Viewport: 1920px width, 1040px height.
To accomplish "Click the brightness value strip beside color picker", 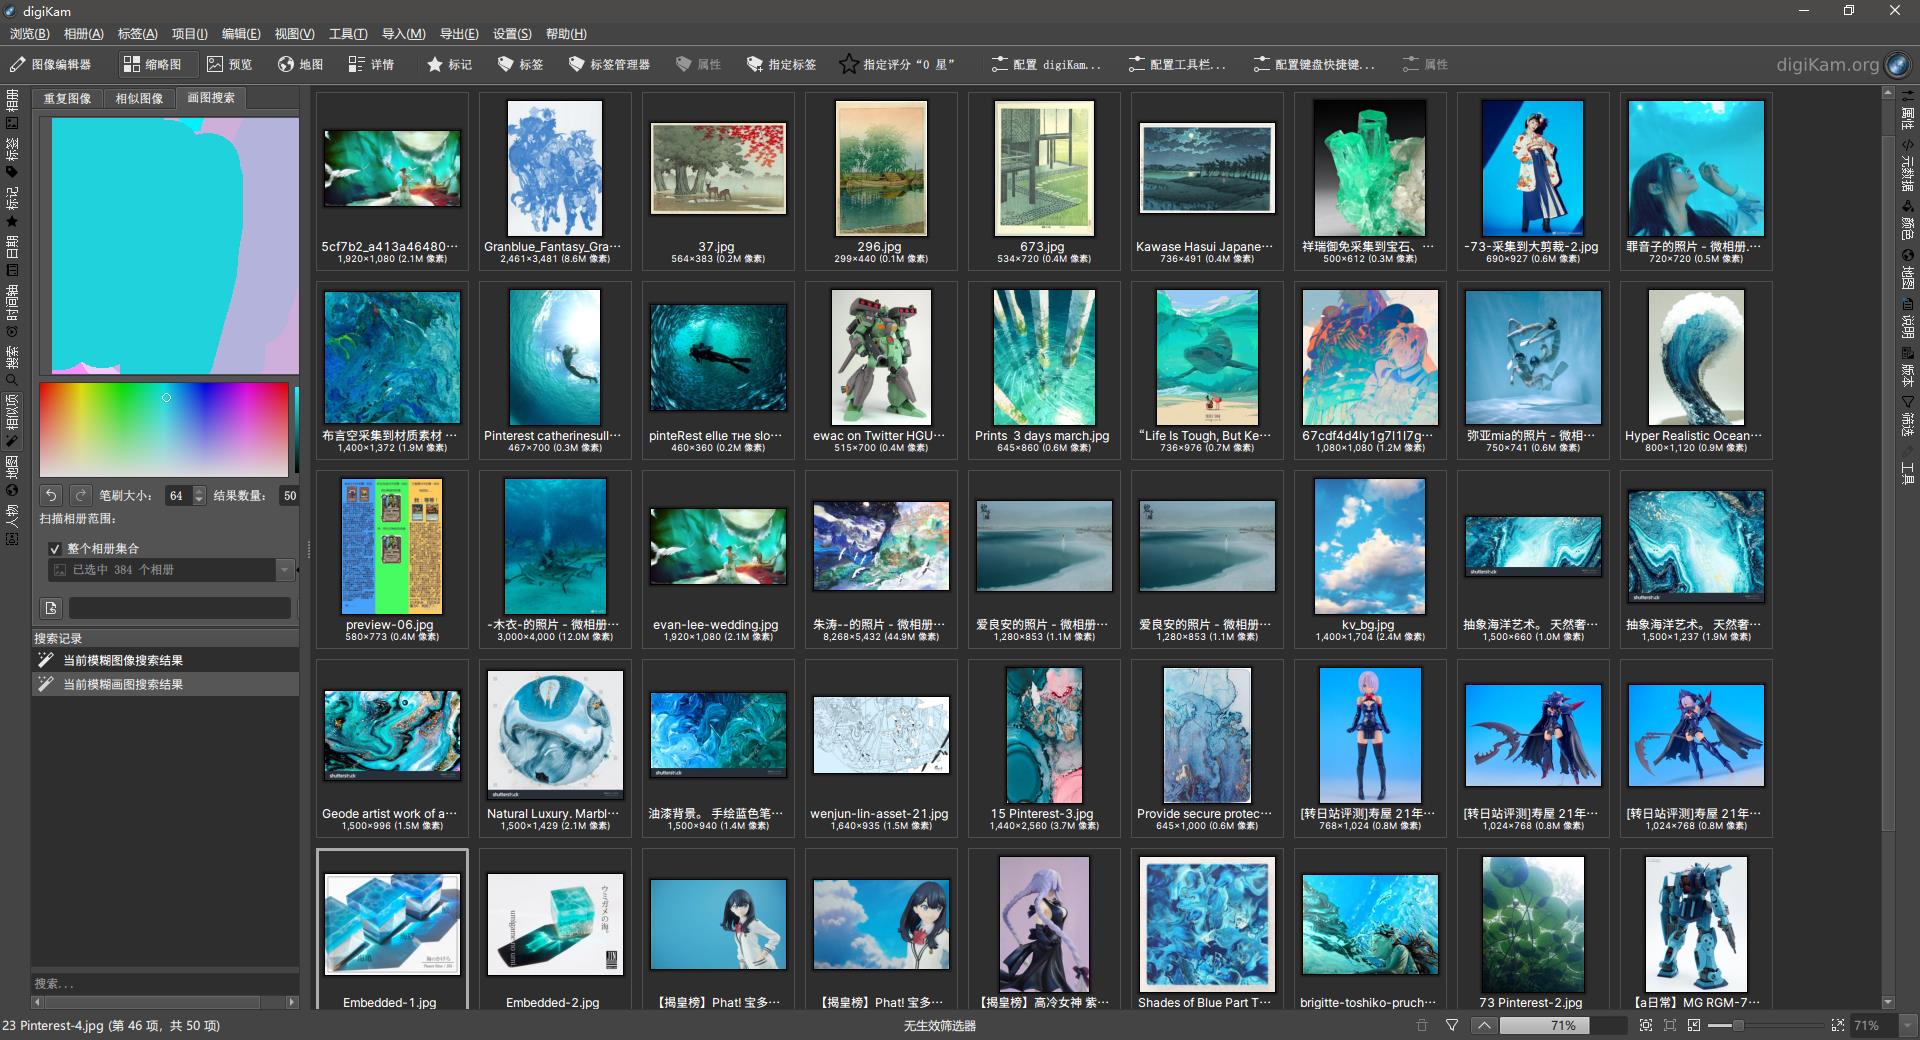I will click(296, 430).
